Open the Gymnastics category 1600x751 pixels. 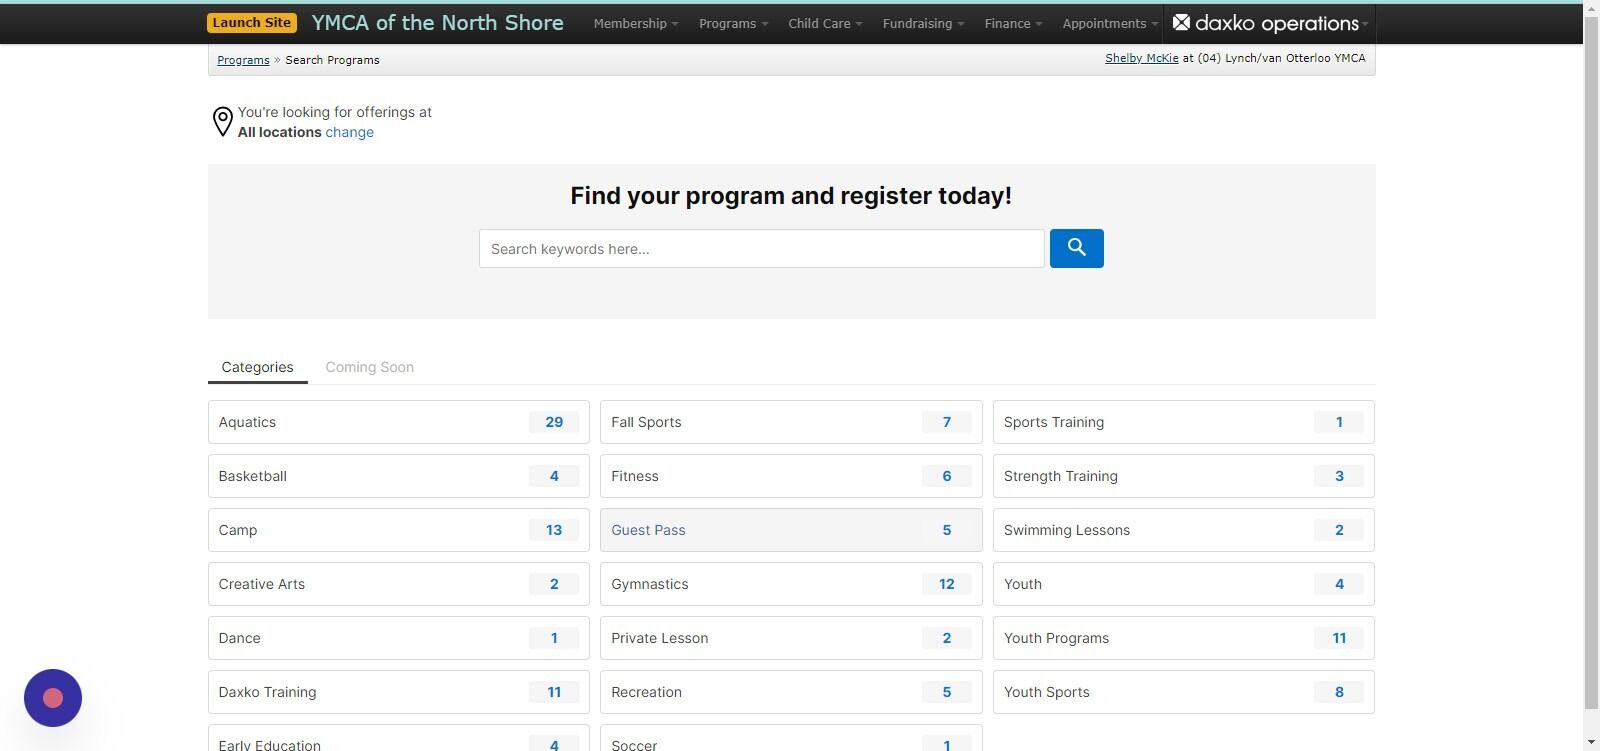click(791, 584)
